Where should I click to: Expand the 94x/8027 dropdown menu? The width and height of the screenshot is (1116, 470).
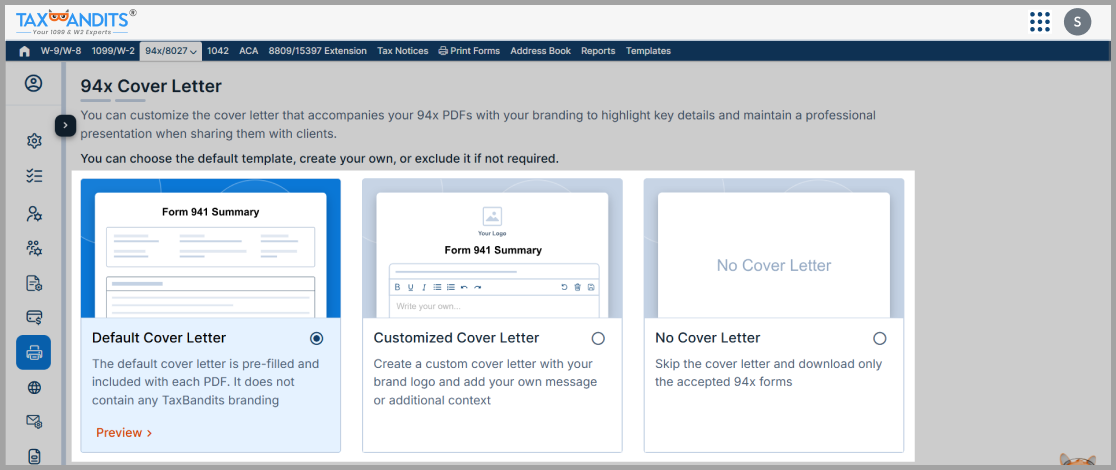(x=171, y=51)
